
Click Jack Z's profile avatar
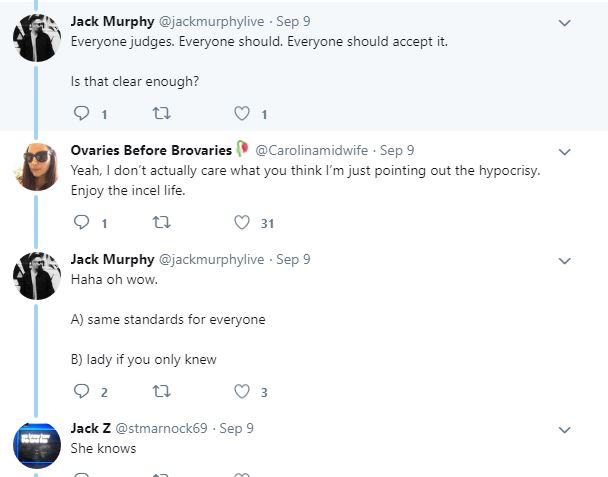point(36,445)
